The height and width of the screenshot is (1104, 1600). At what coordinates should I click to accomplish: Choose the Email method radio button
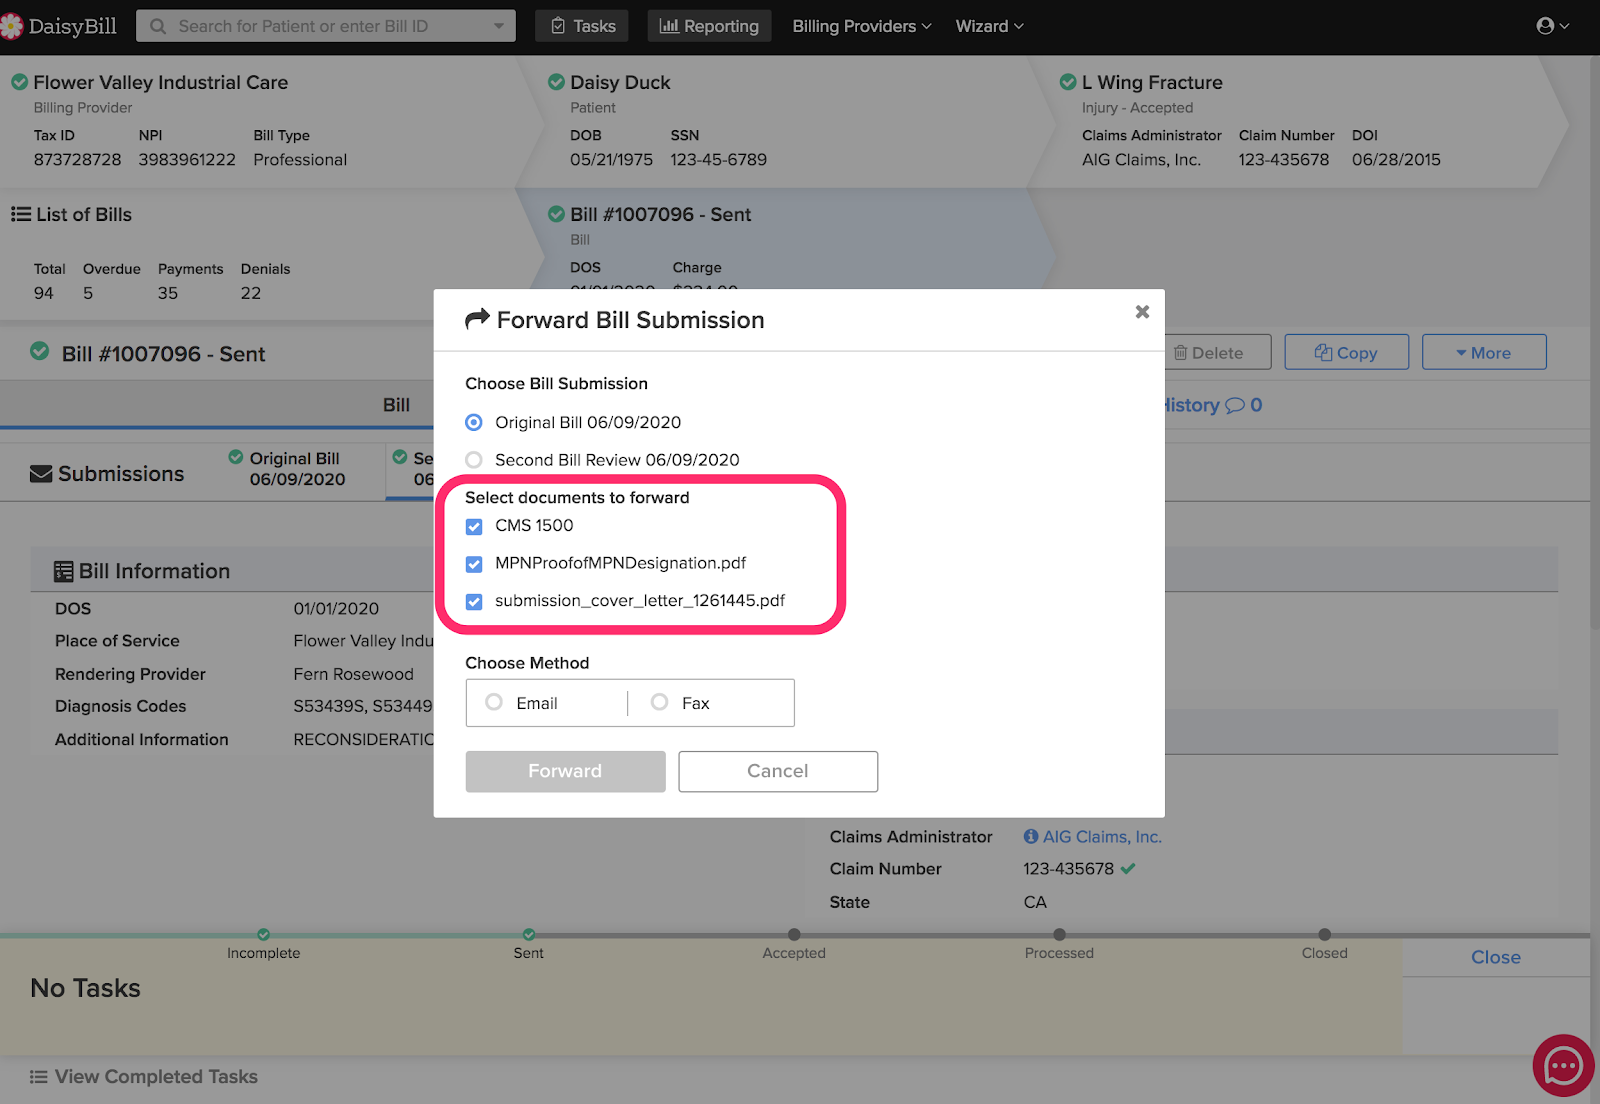coord(494,702)
